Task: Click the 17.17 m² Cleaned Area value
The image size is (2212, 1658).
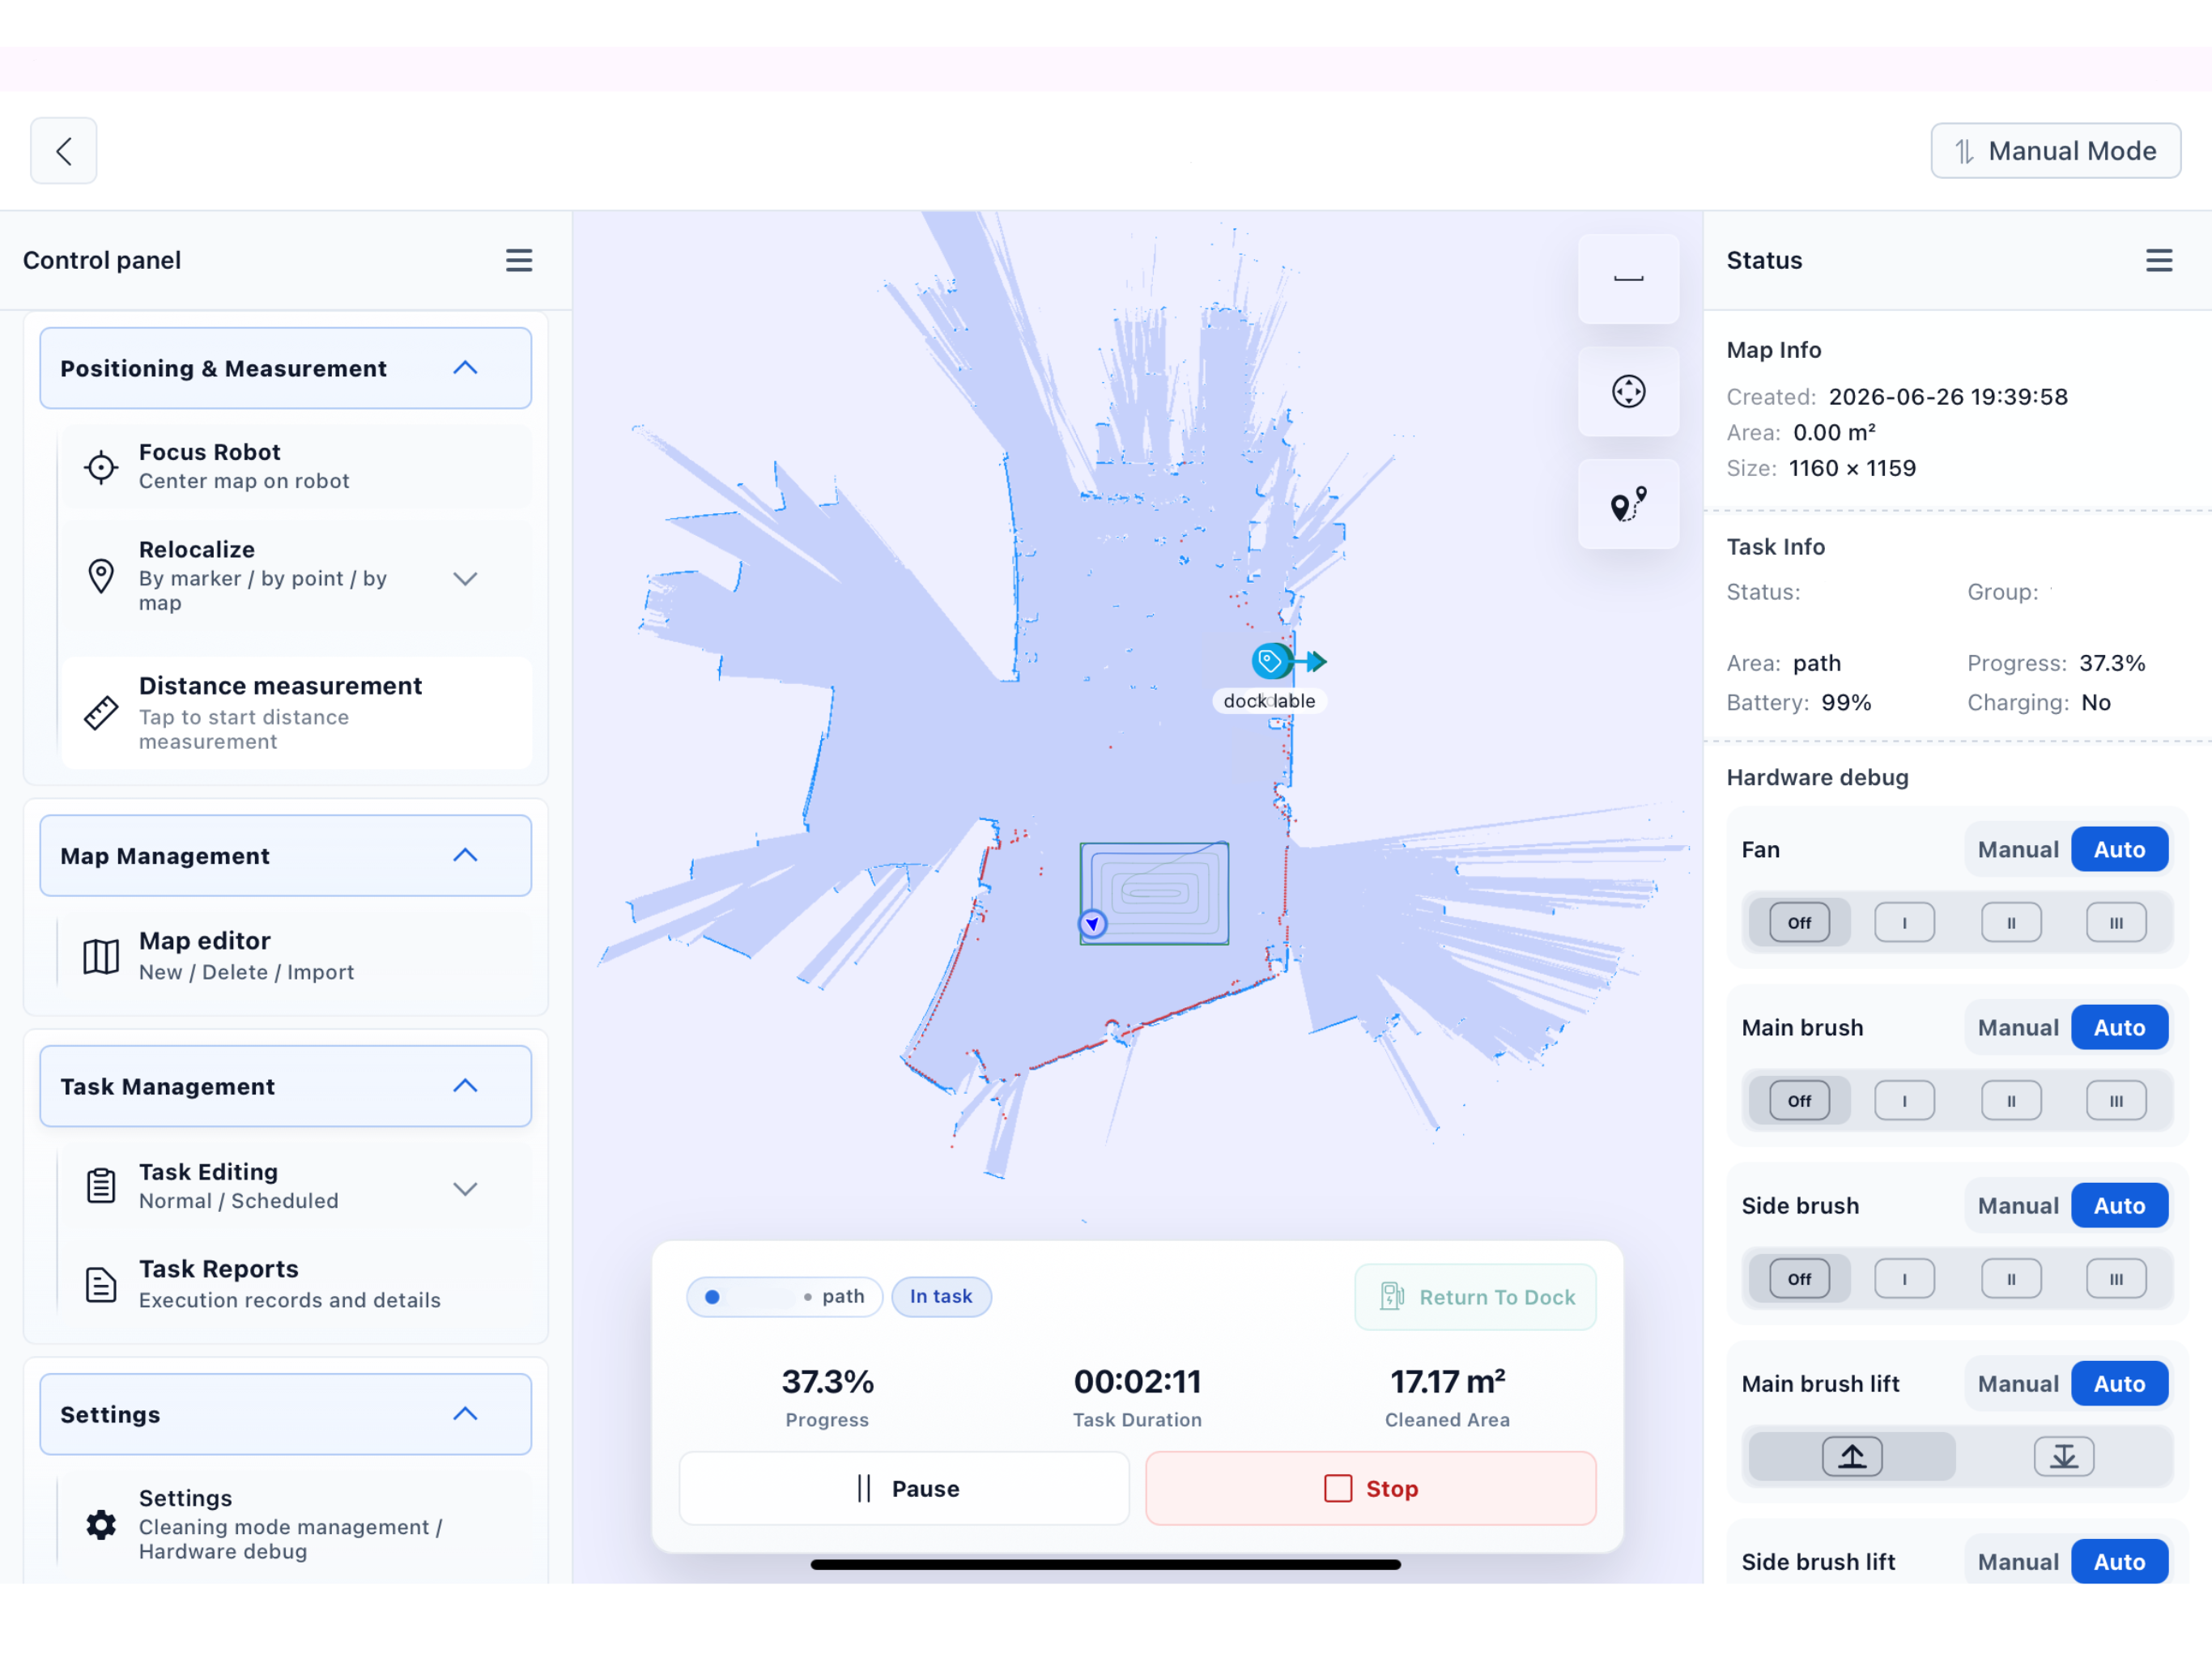Action: point(1447,1382)
